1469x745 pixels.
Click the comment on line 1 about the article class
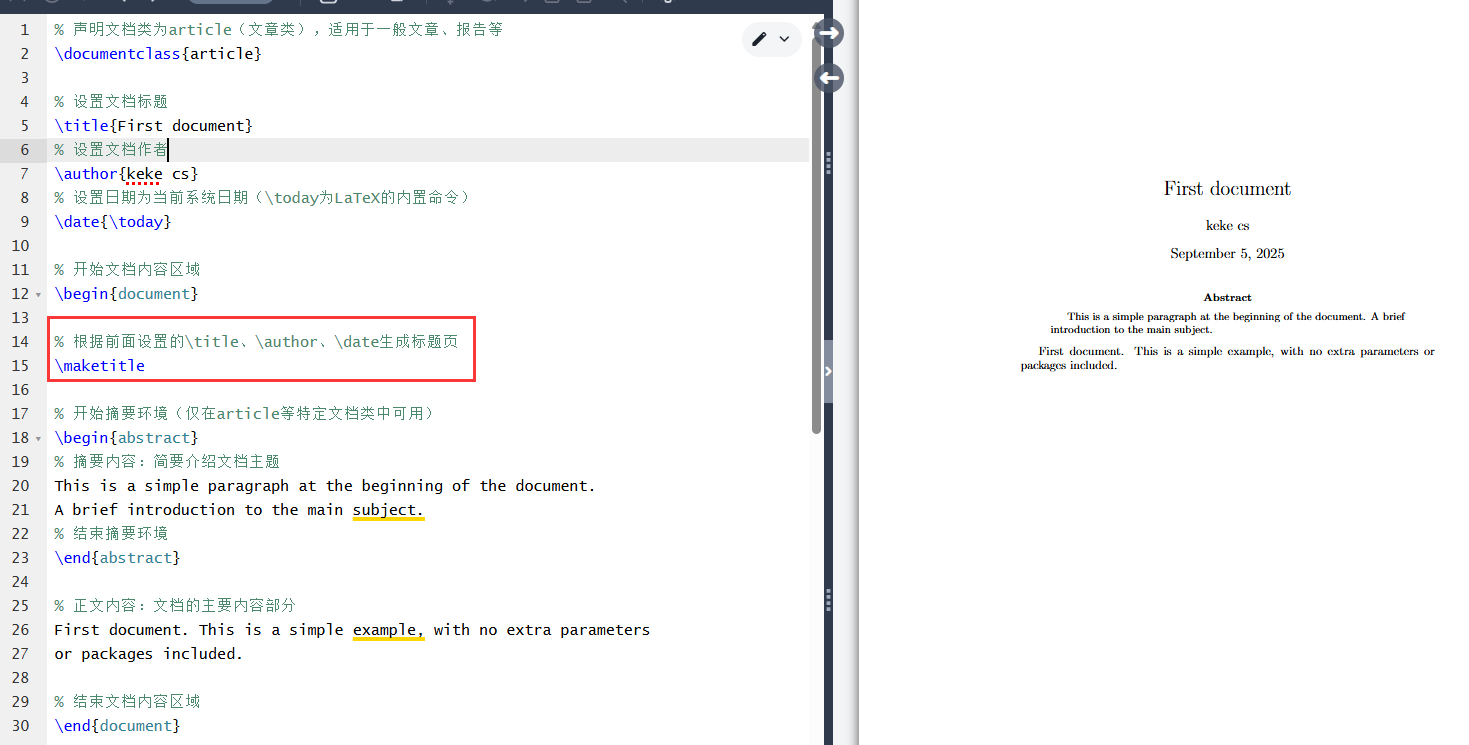278,30
